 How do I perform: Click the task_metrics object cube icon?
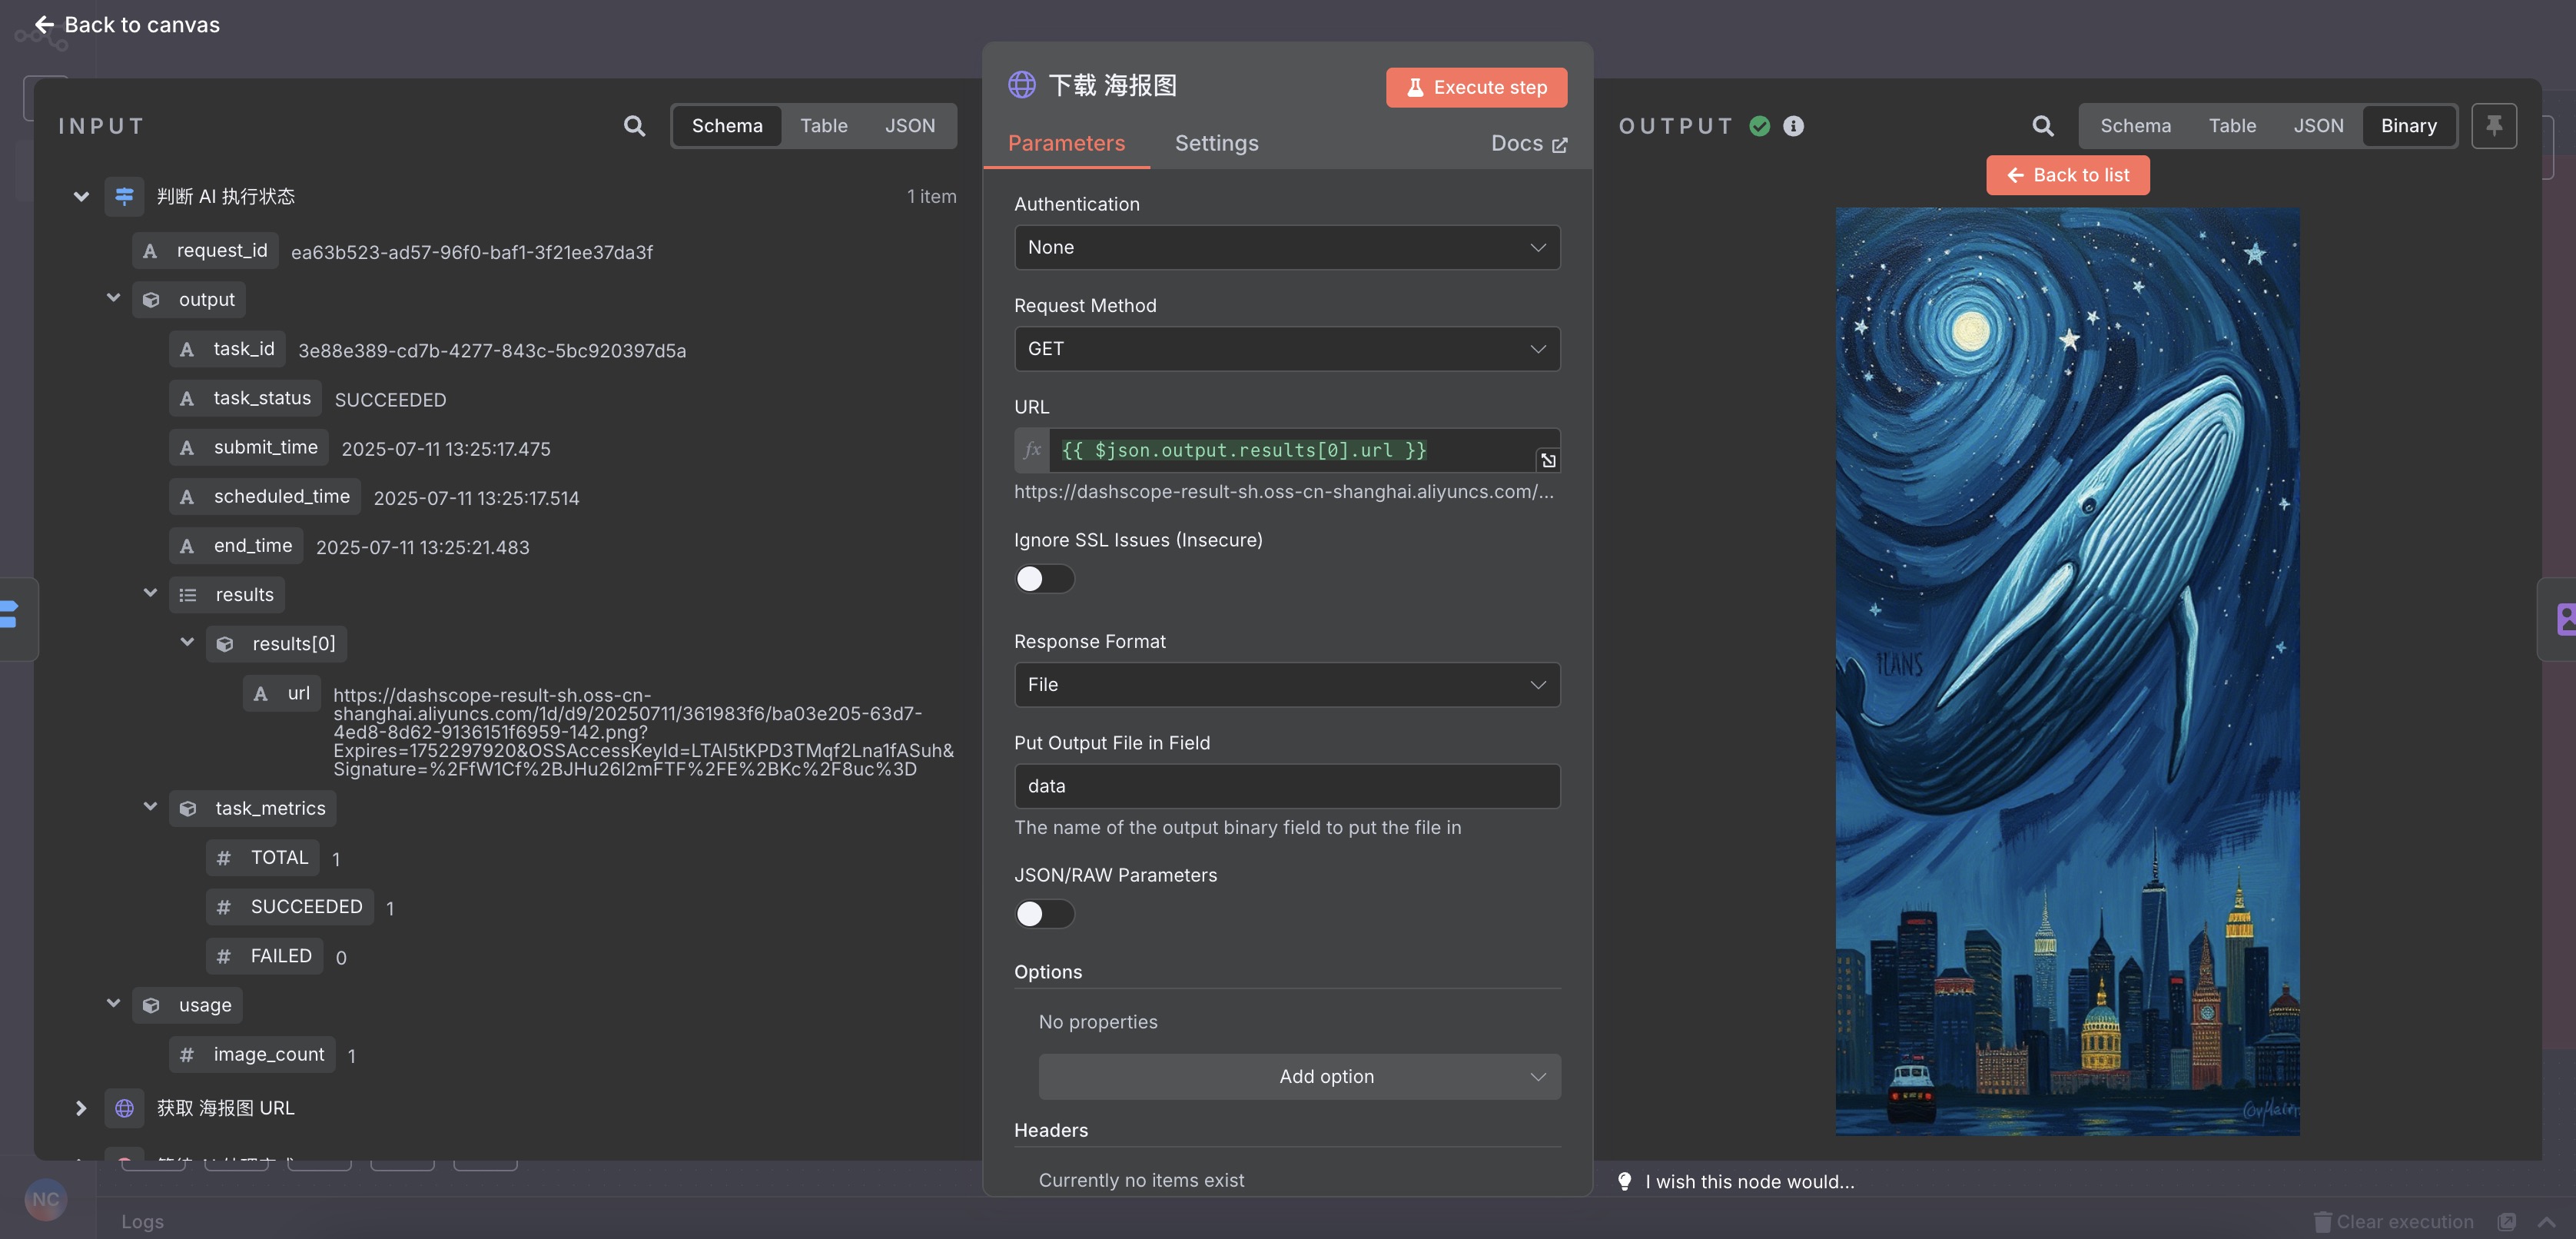(187, 808)
